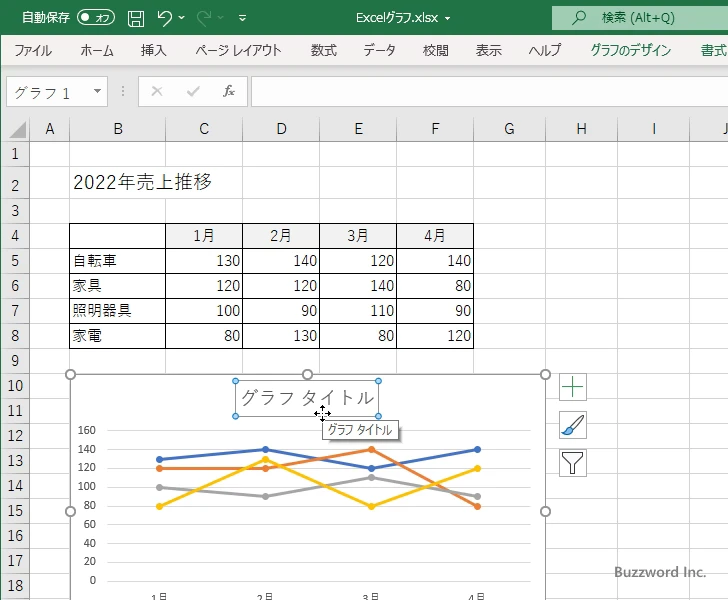
Task: Switch to the グラフのデザイン tab
Action: coord(630,50)
